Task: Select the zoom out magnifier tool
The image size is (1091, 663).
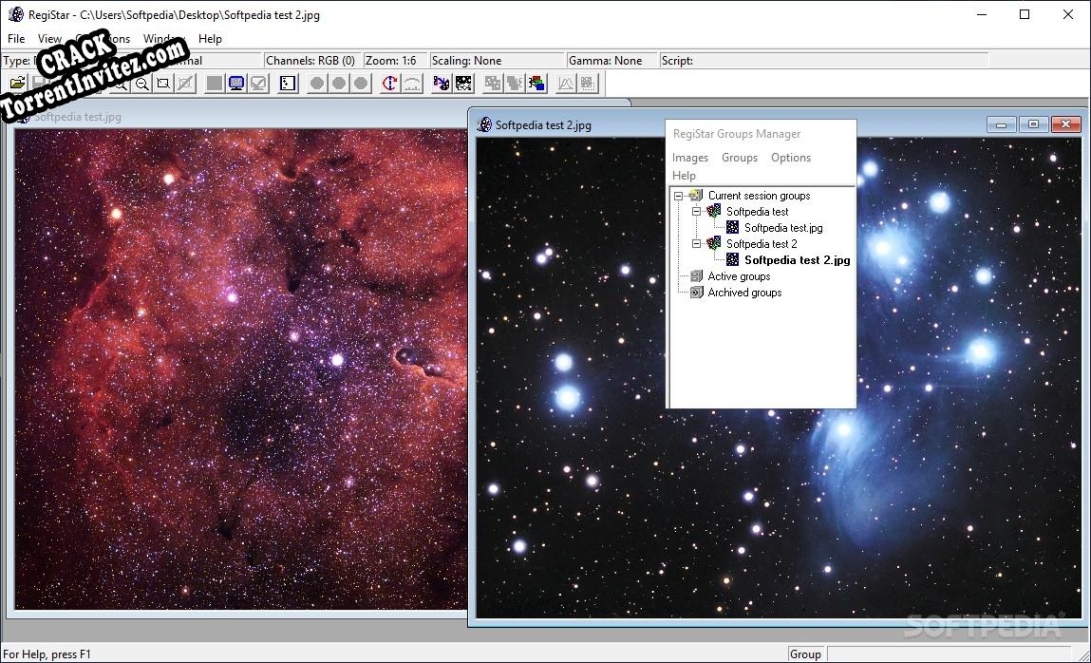Action: pos(142,83)
